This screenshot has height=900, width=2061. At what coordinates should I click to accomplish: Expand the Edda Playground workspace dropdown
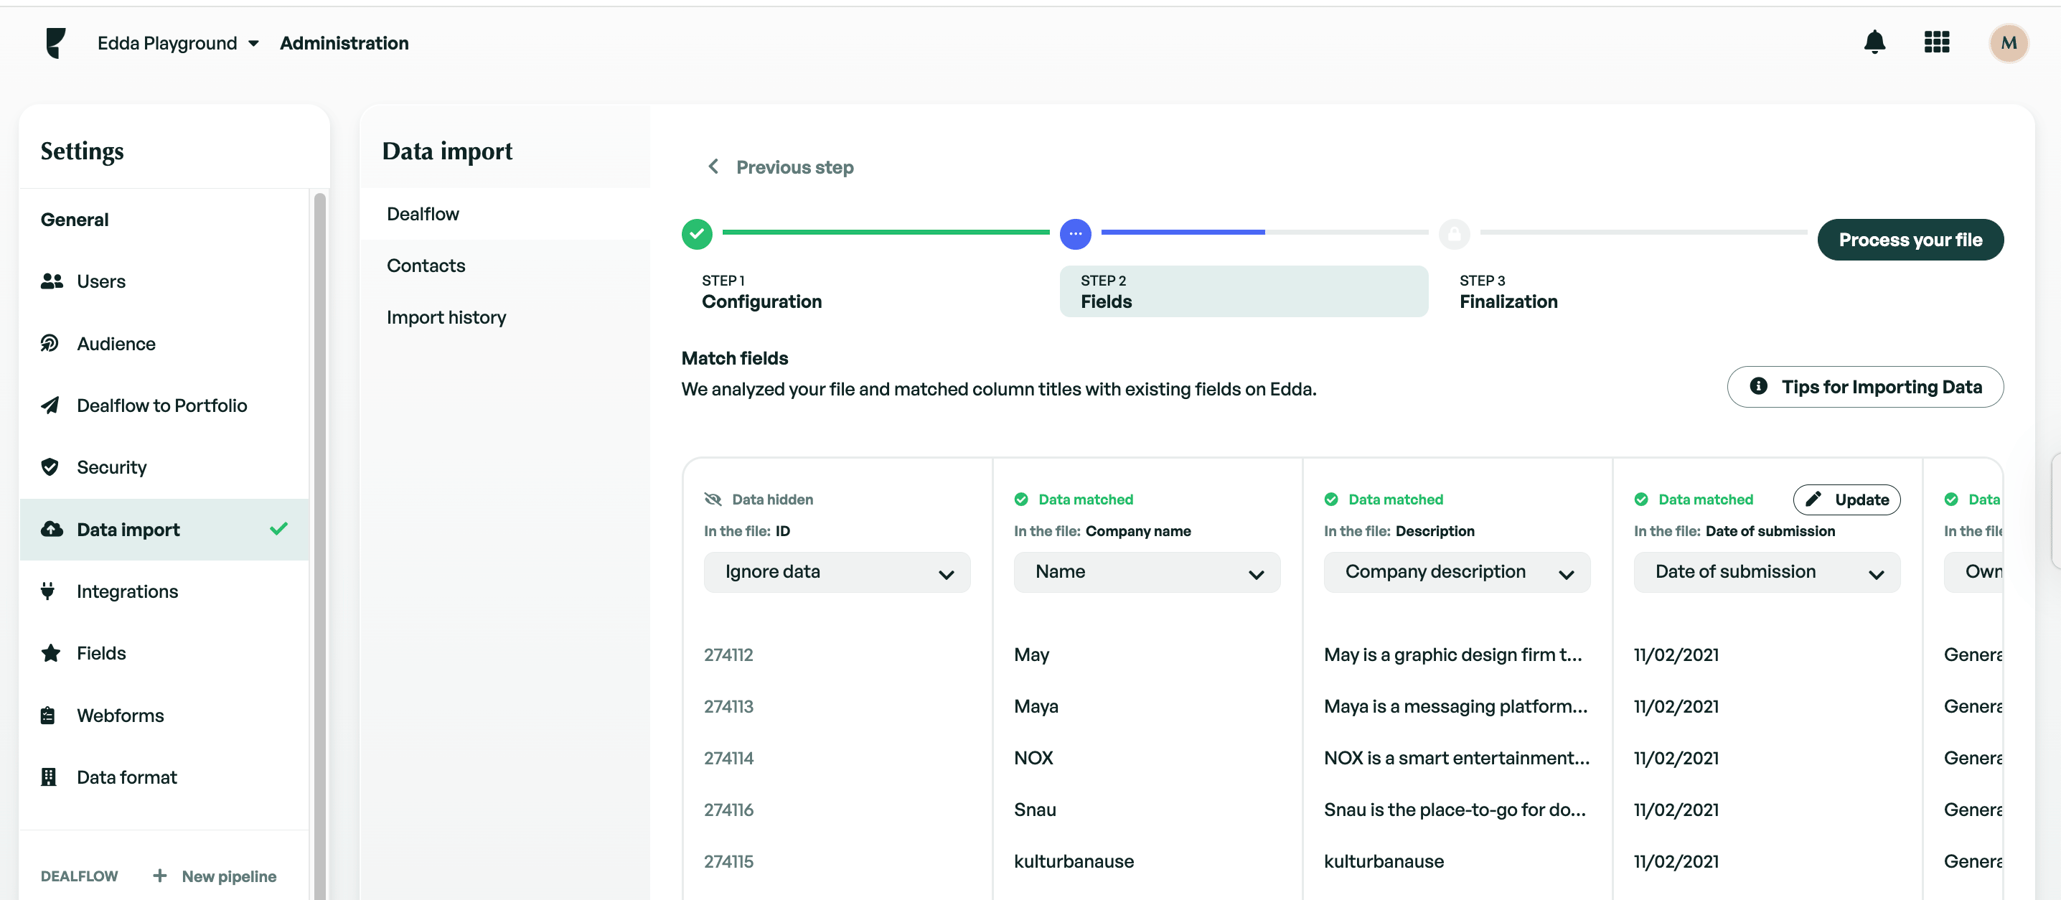pos(178,43)
